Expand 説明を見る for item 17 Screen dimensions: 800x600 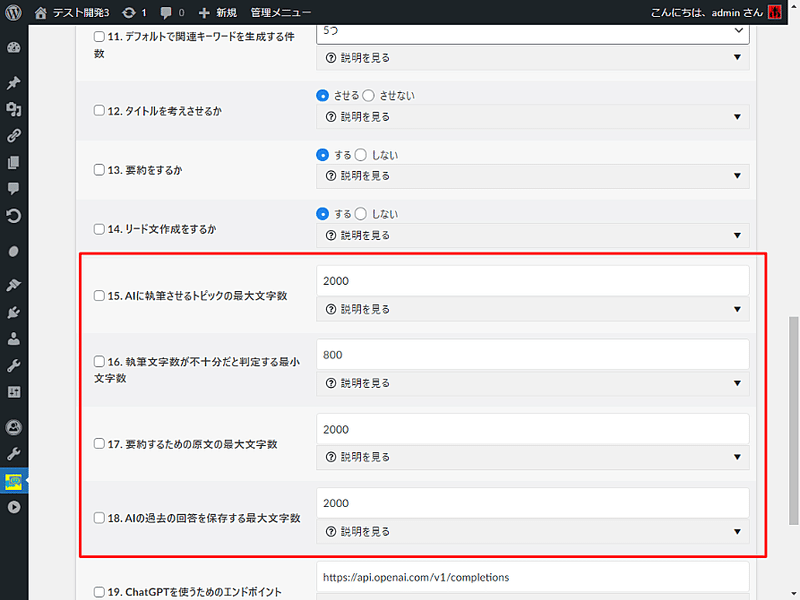[533, 457]
